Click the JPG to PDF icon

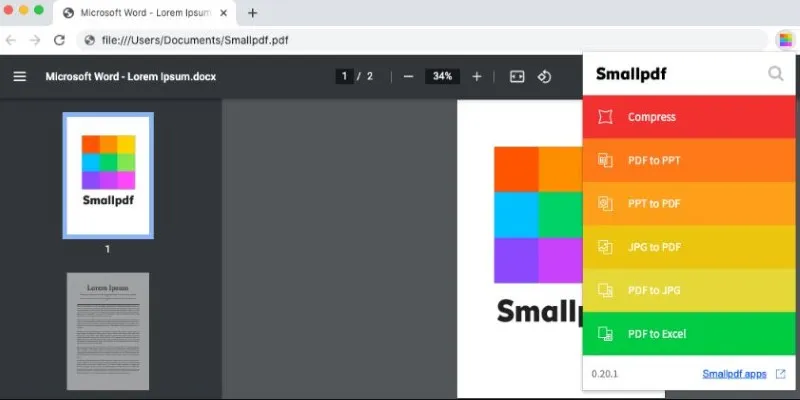point(605,247)
